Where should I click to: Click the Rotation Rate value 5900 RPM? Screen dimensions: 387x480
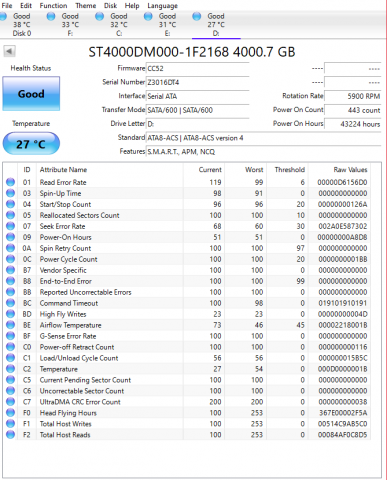point(353,96)
